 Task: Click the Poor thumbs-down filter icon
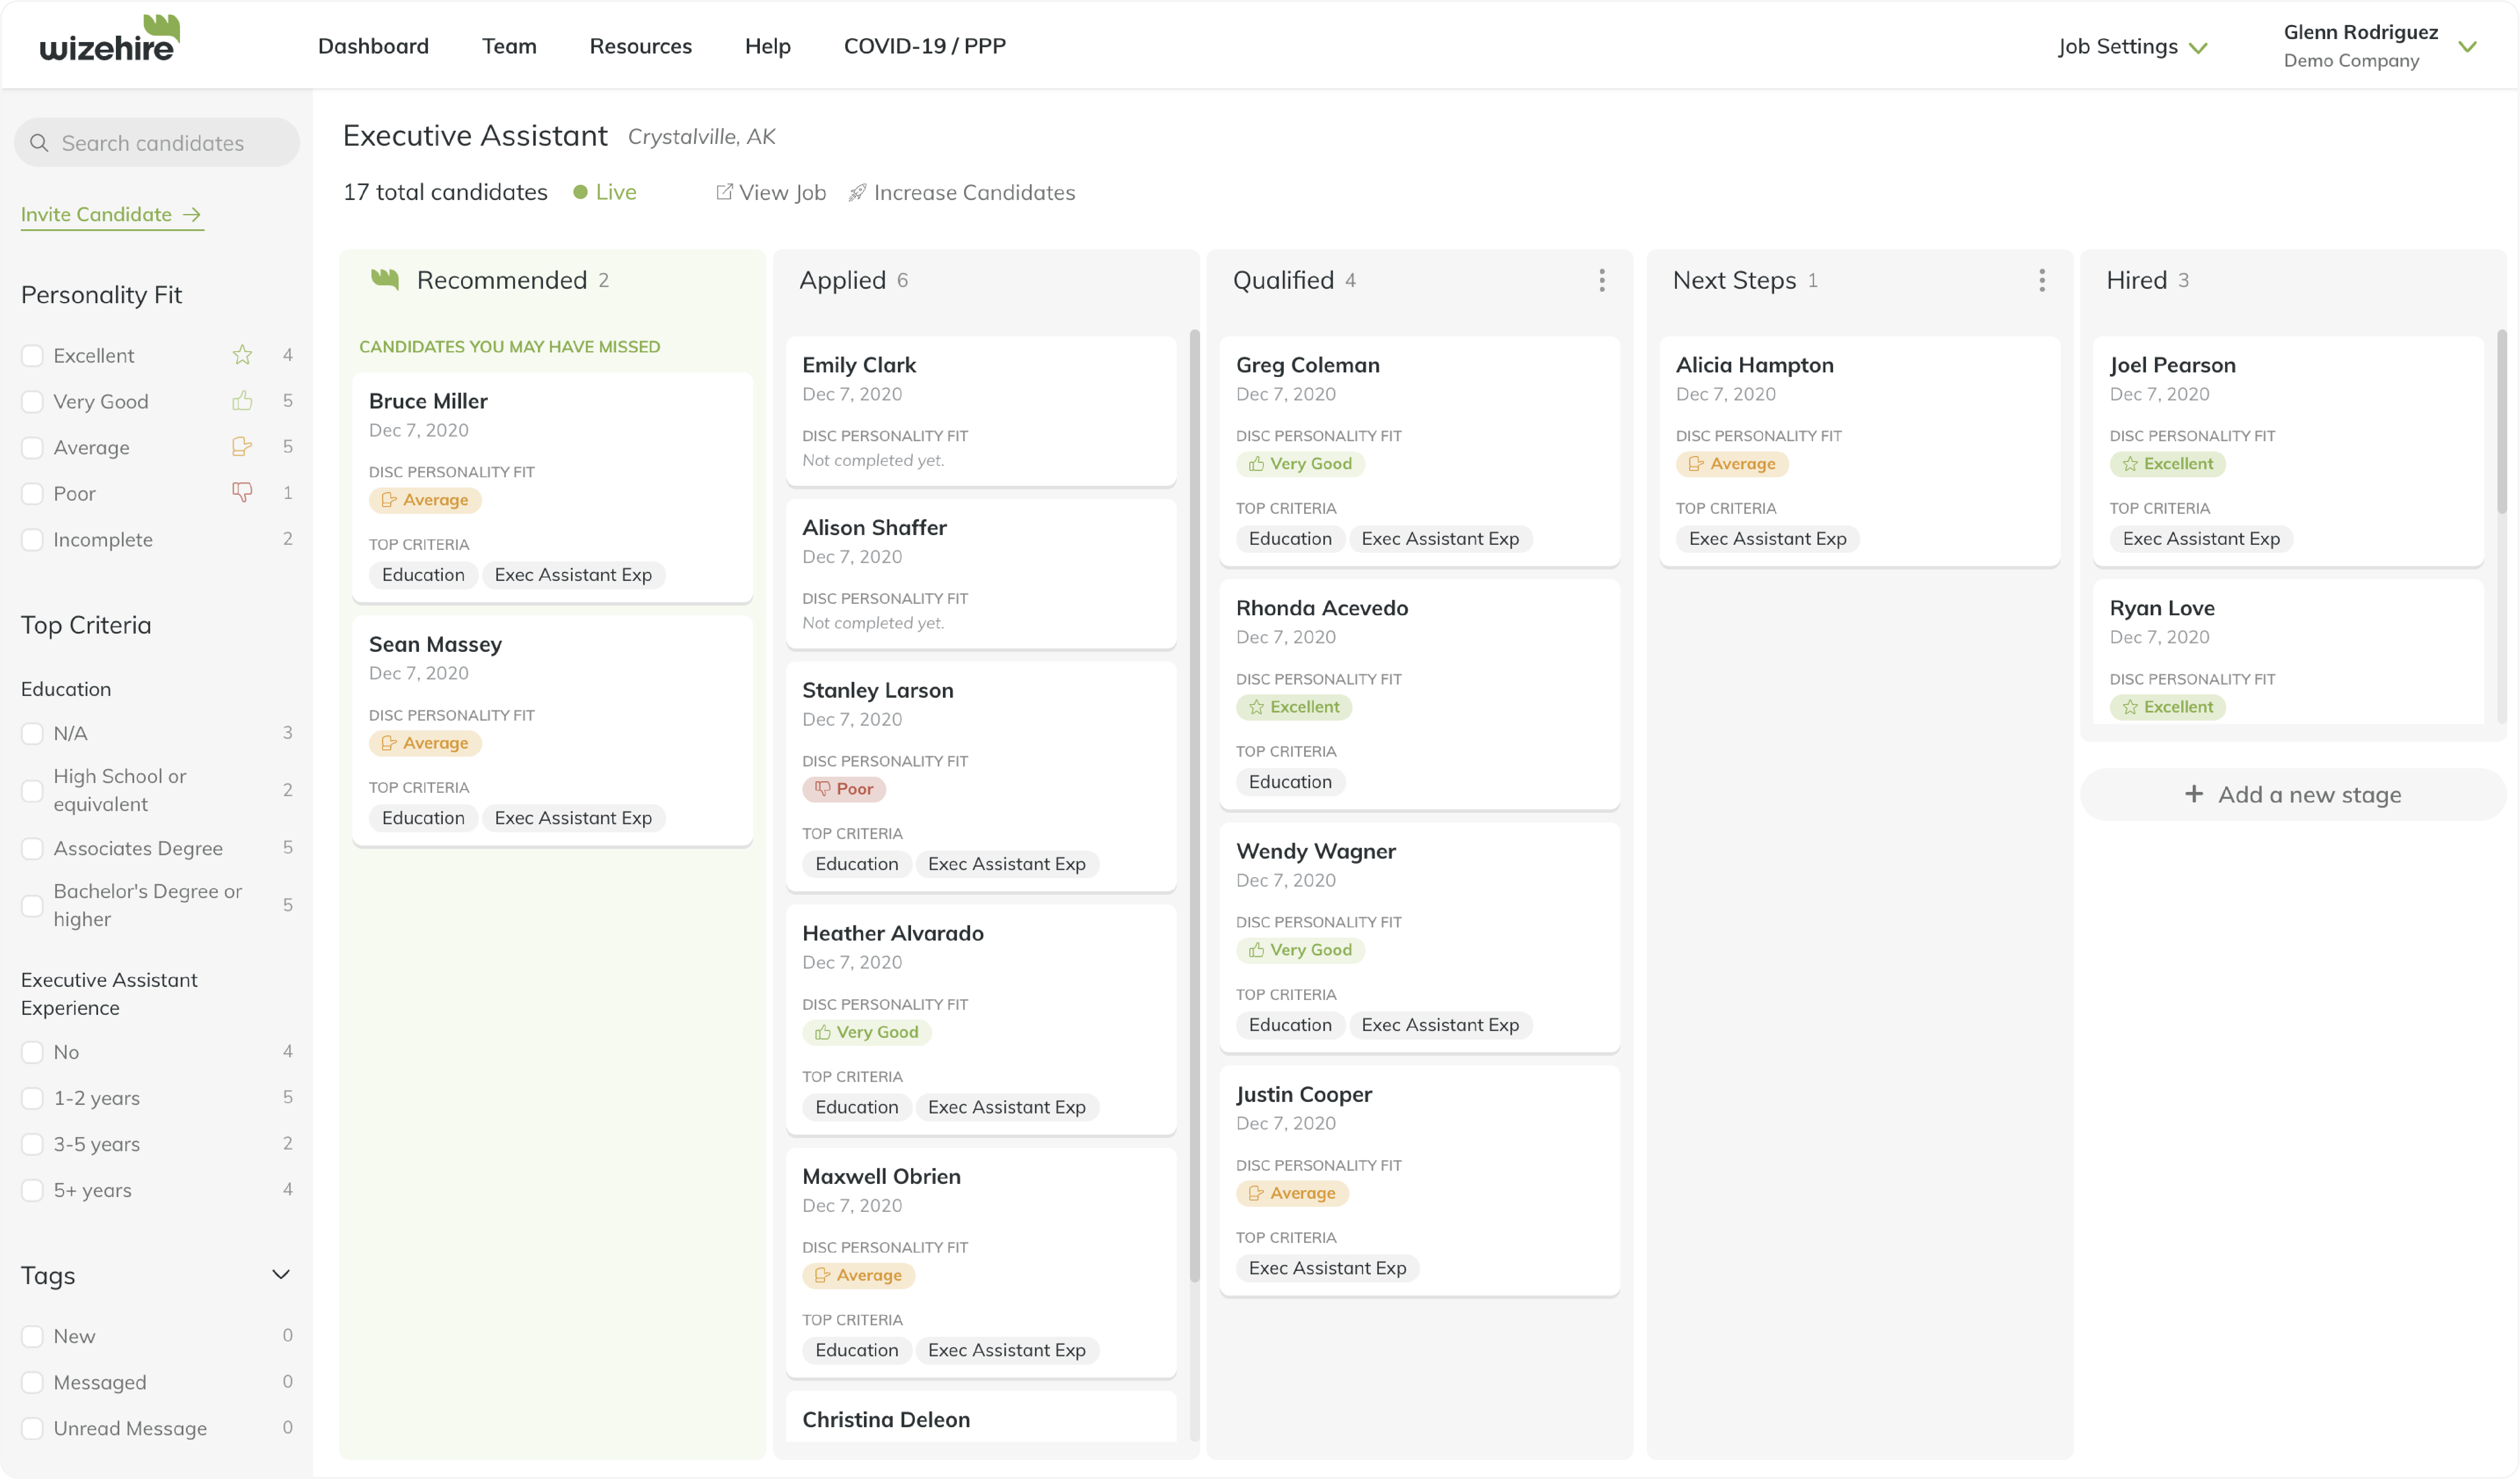pos(242,492)
